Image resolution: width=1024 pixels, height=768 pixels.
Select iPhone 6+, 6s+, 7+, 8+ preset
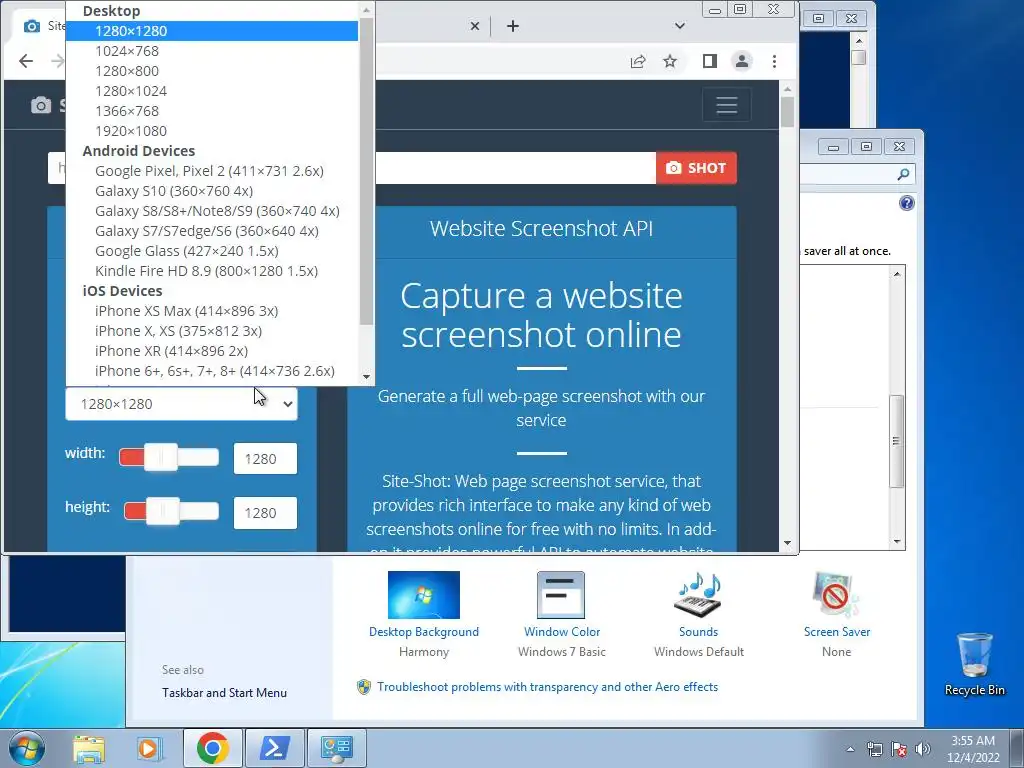click(212, 371)
